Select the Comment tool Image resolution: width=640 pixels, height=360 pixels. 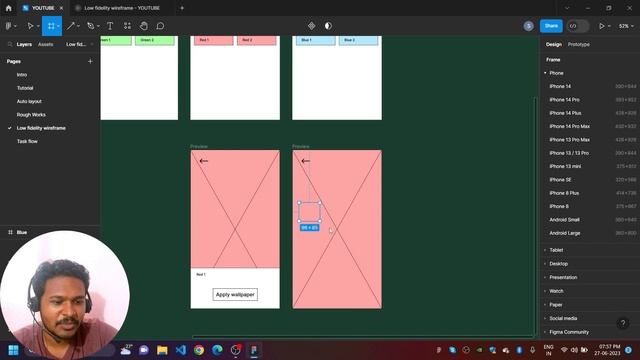160,26
